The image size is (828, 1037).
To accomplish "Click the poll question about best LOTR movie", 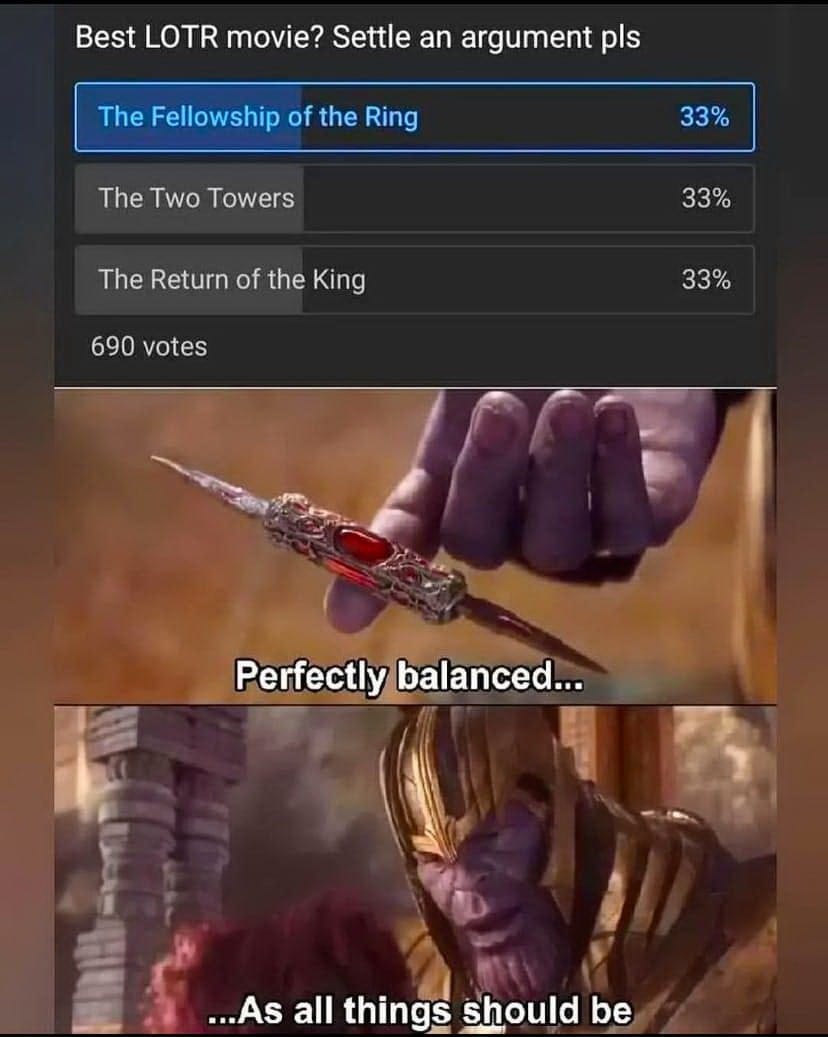I will coord(358,37).
